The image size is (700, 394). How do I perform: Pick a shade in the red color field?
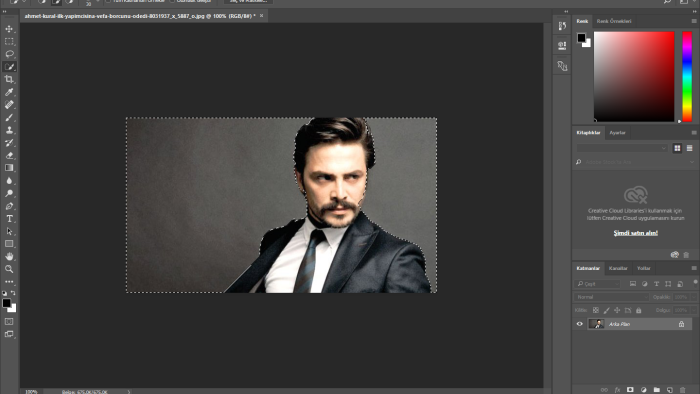tap(634, 76)
